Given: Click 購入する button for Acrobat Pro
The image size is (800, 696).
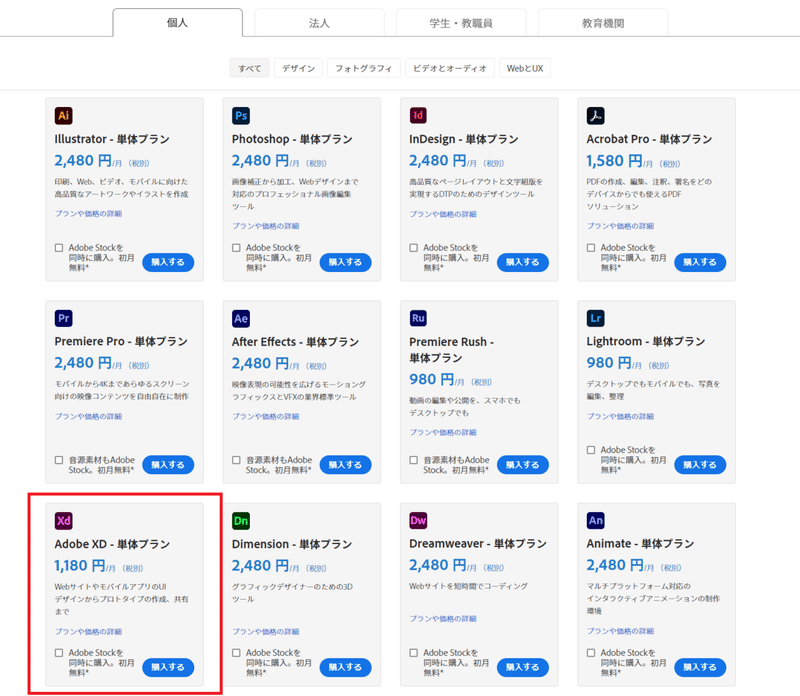Looking at the screenshot, I should coord(700,262).
